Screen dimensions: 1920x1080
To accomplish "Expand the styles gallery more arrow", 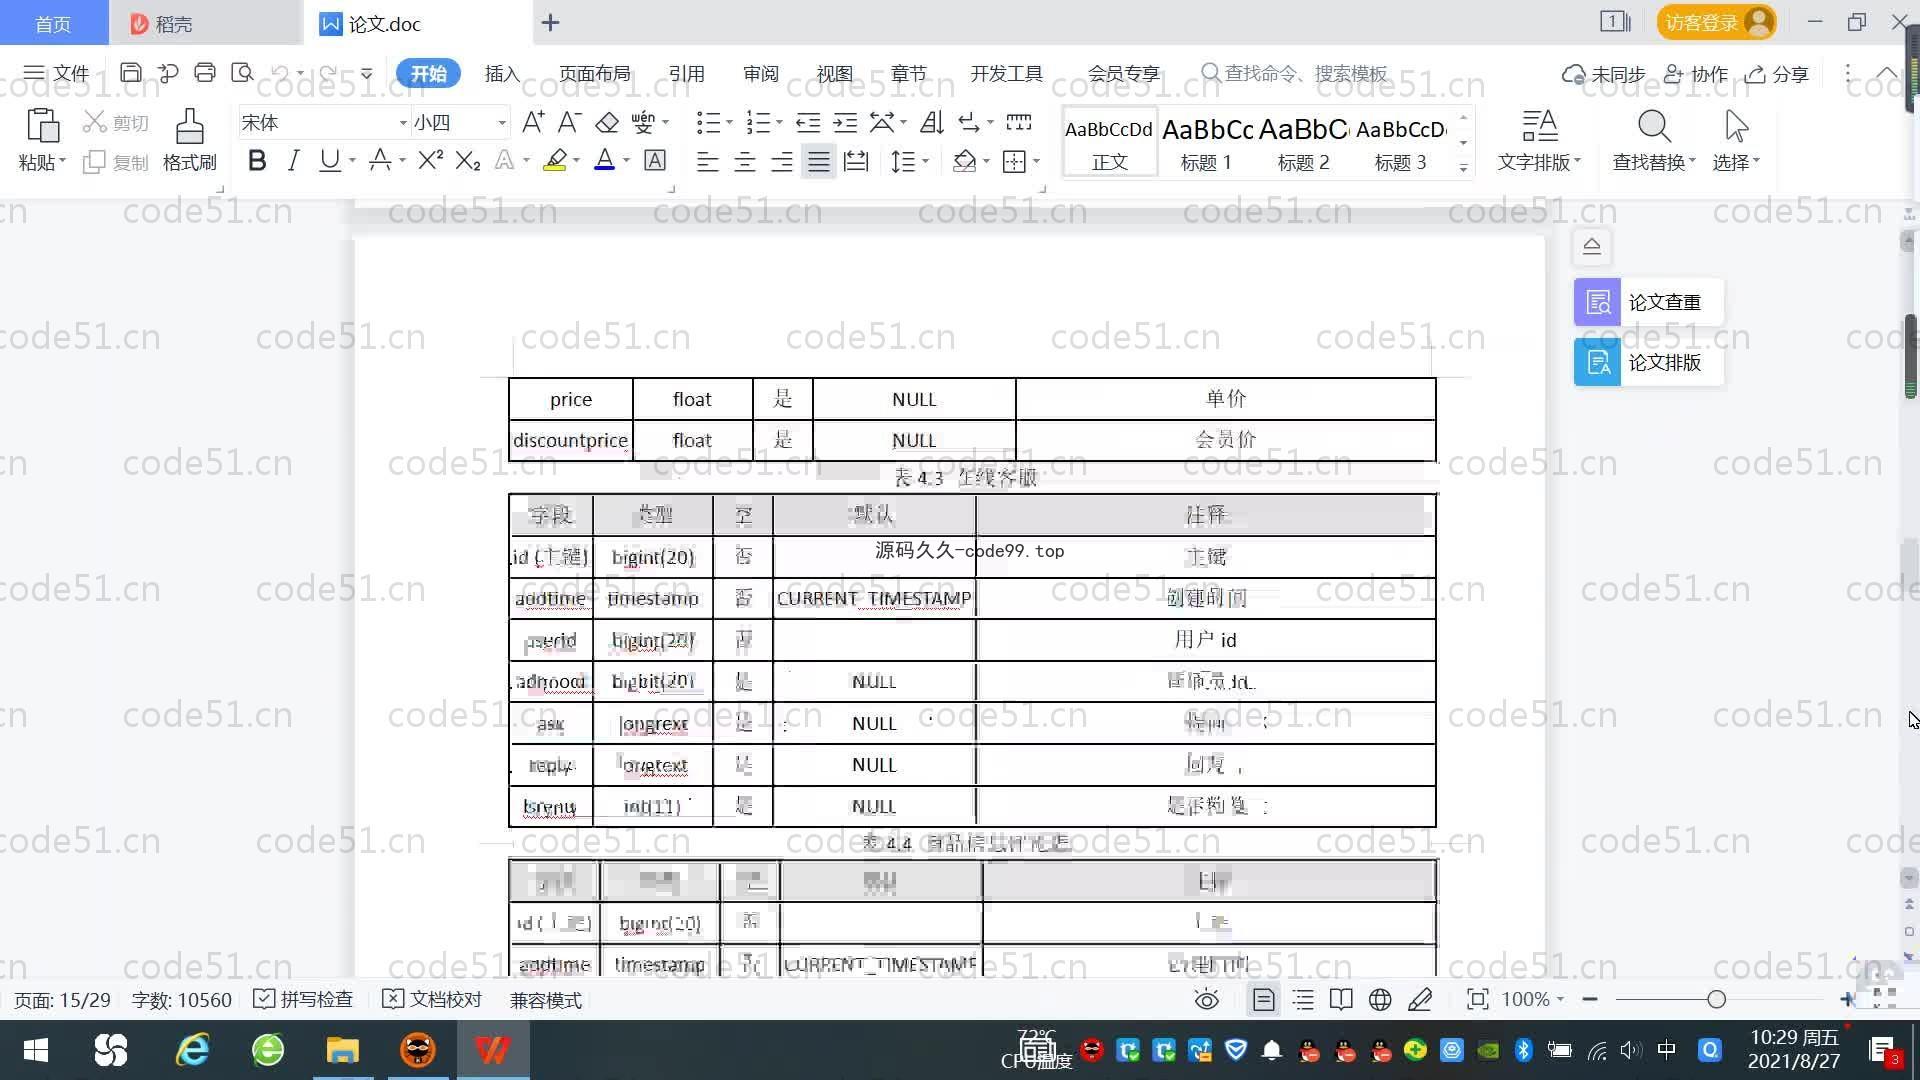I will 1463,167.
